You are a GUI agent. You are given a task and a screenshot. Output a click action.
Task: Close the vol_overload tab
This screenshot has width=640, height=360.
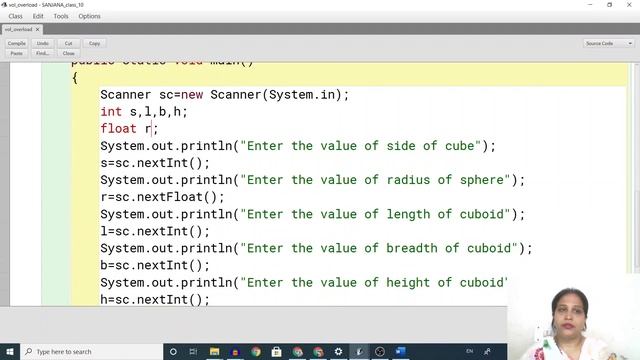tap(38, 29)
